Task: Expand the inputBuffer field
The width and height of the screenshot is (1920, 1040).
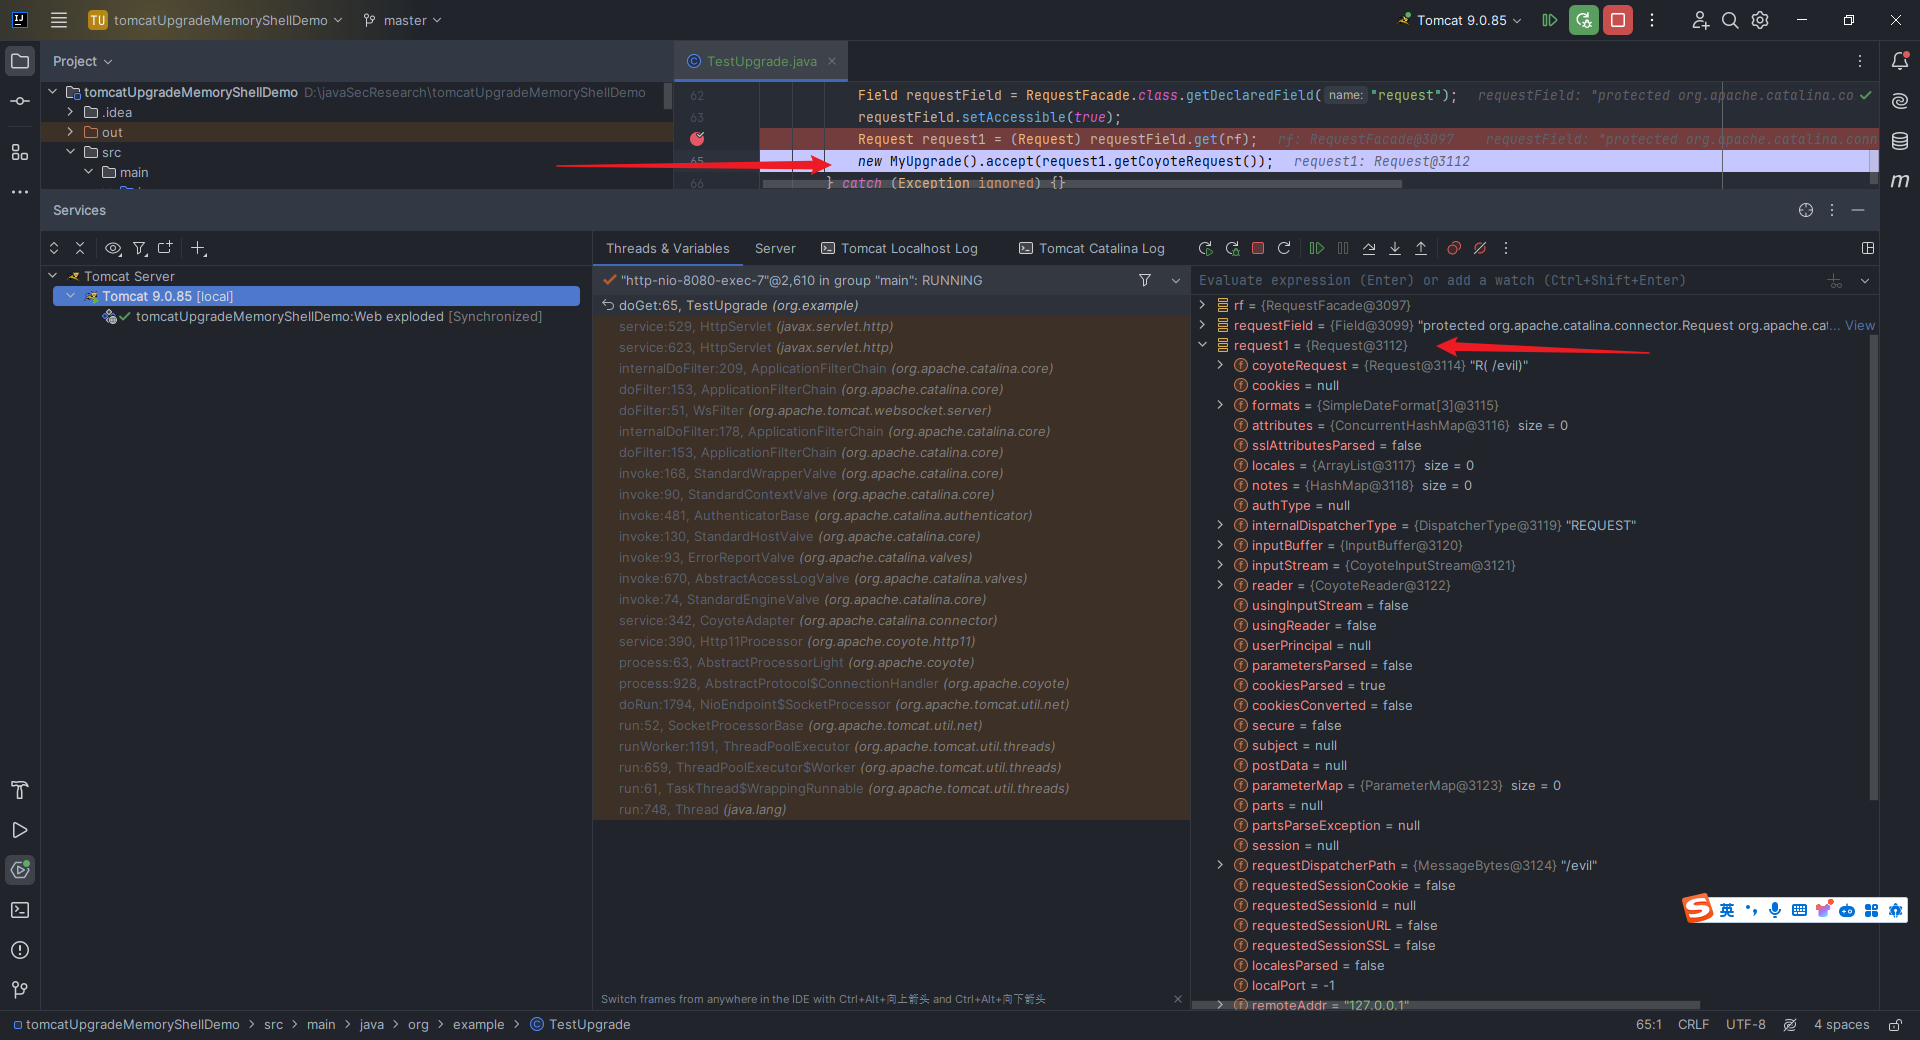Action: coord(1220,545)
